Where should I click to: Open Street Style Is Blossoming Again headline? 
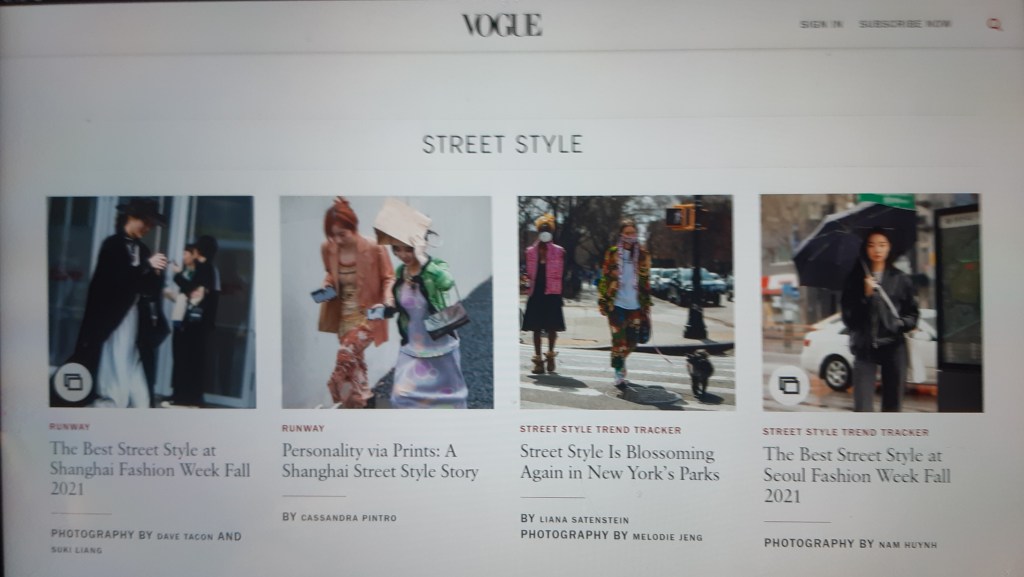coord(619,462)
